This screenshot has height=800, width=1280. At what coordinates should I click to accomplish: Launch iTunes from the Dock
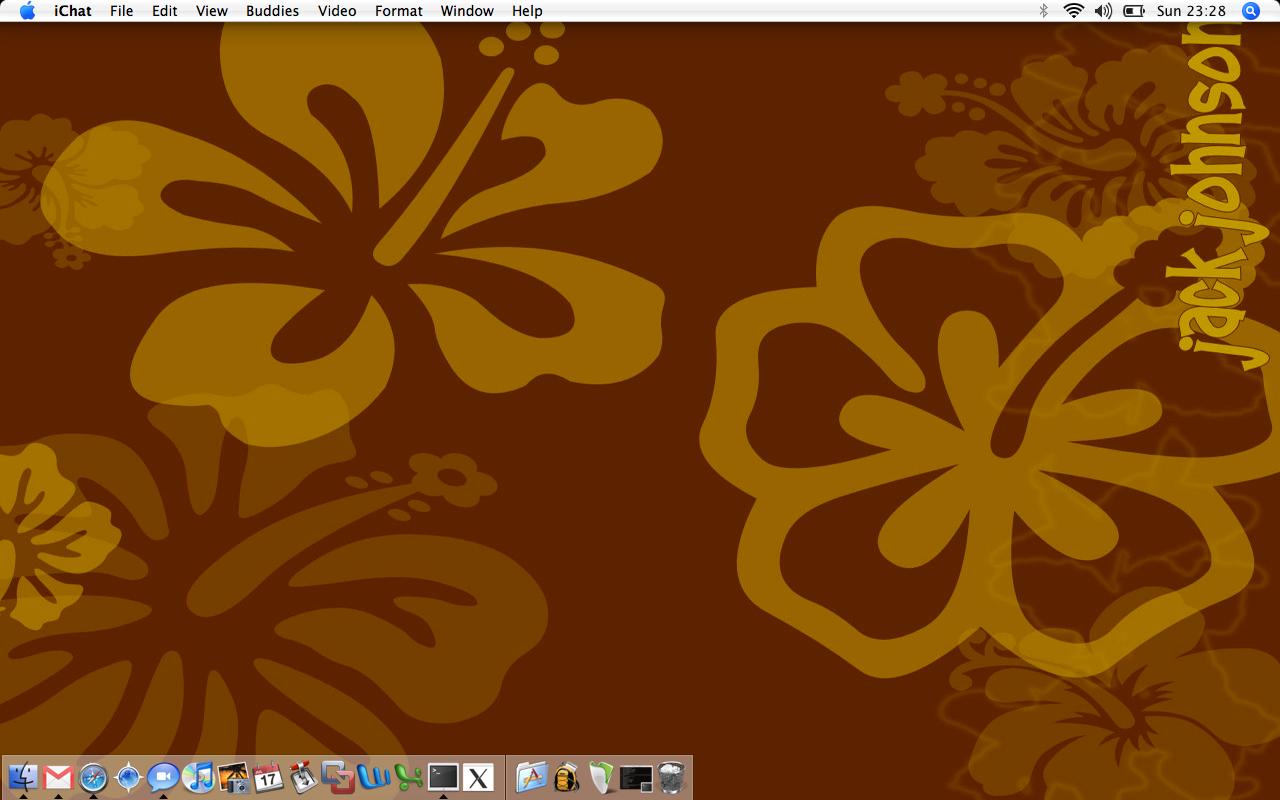click(198, 777)
